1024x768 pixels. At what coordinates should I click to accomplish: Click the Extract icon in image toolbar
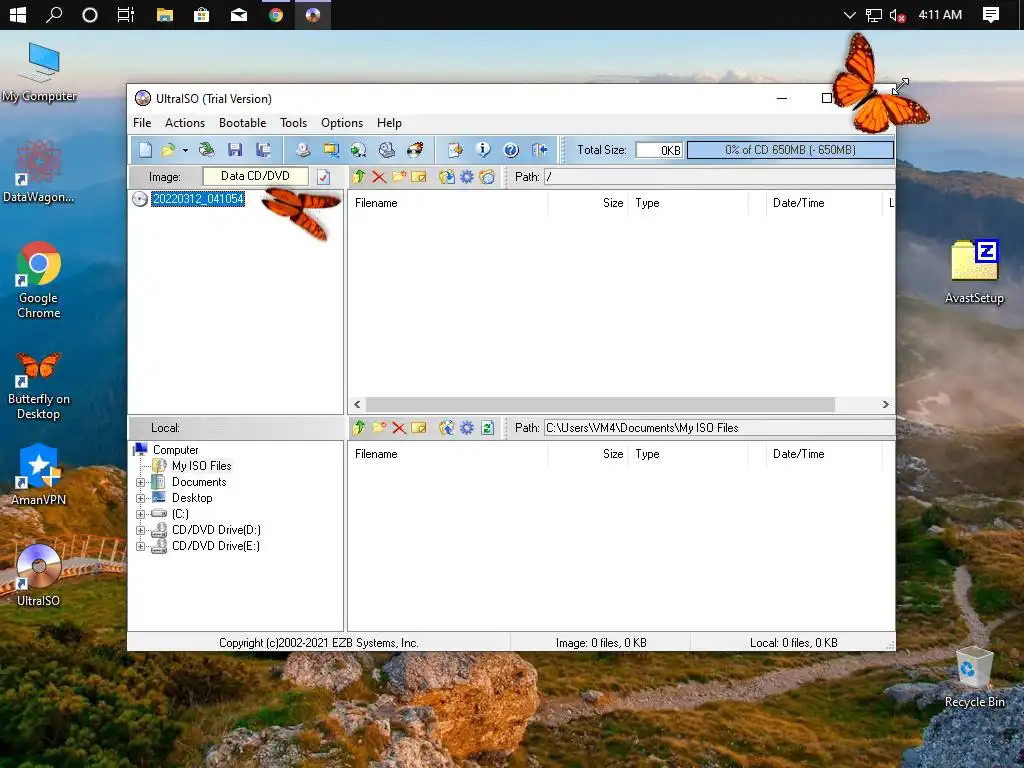pos(446,176)
